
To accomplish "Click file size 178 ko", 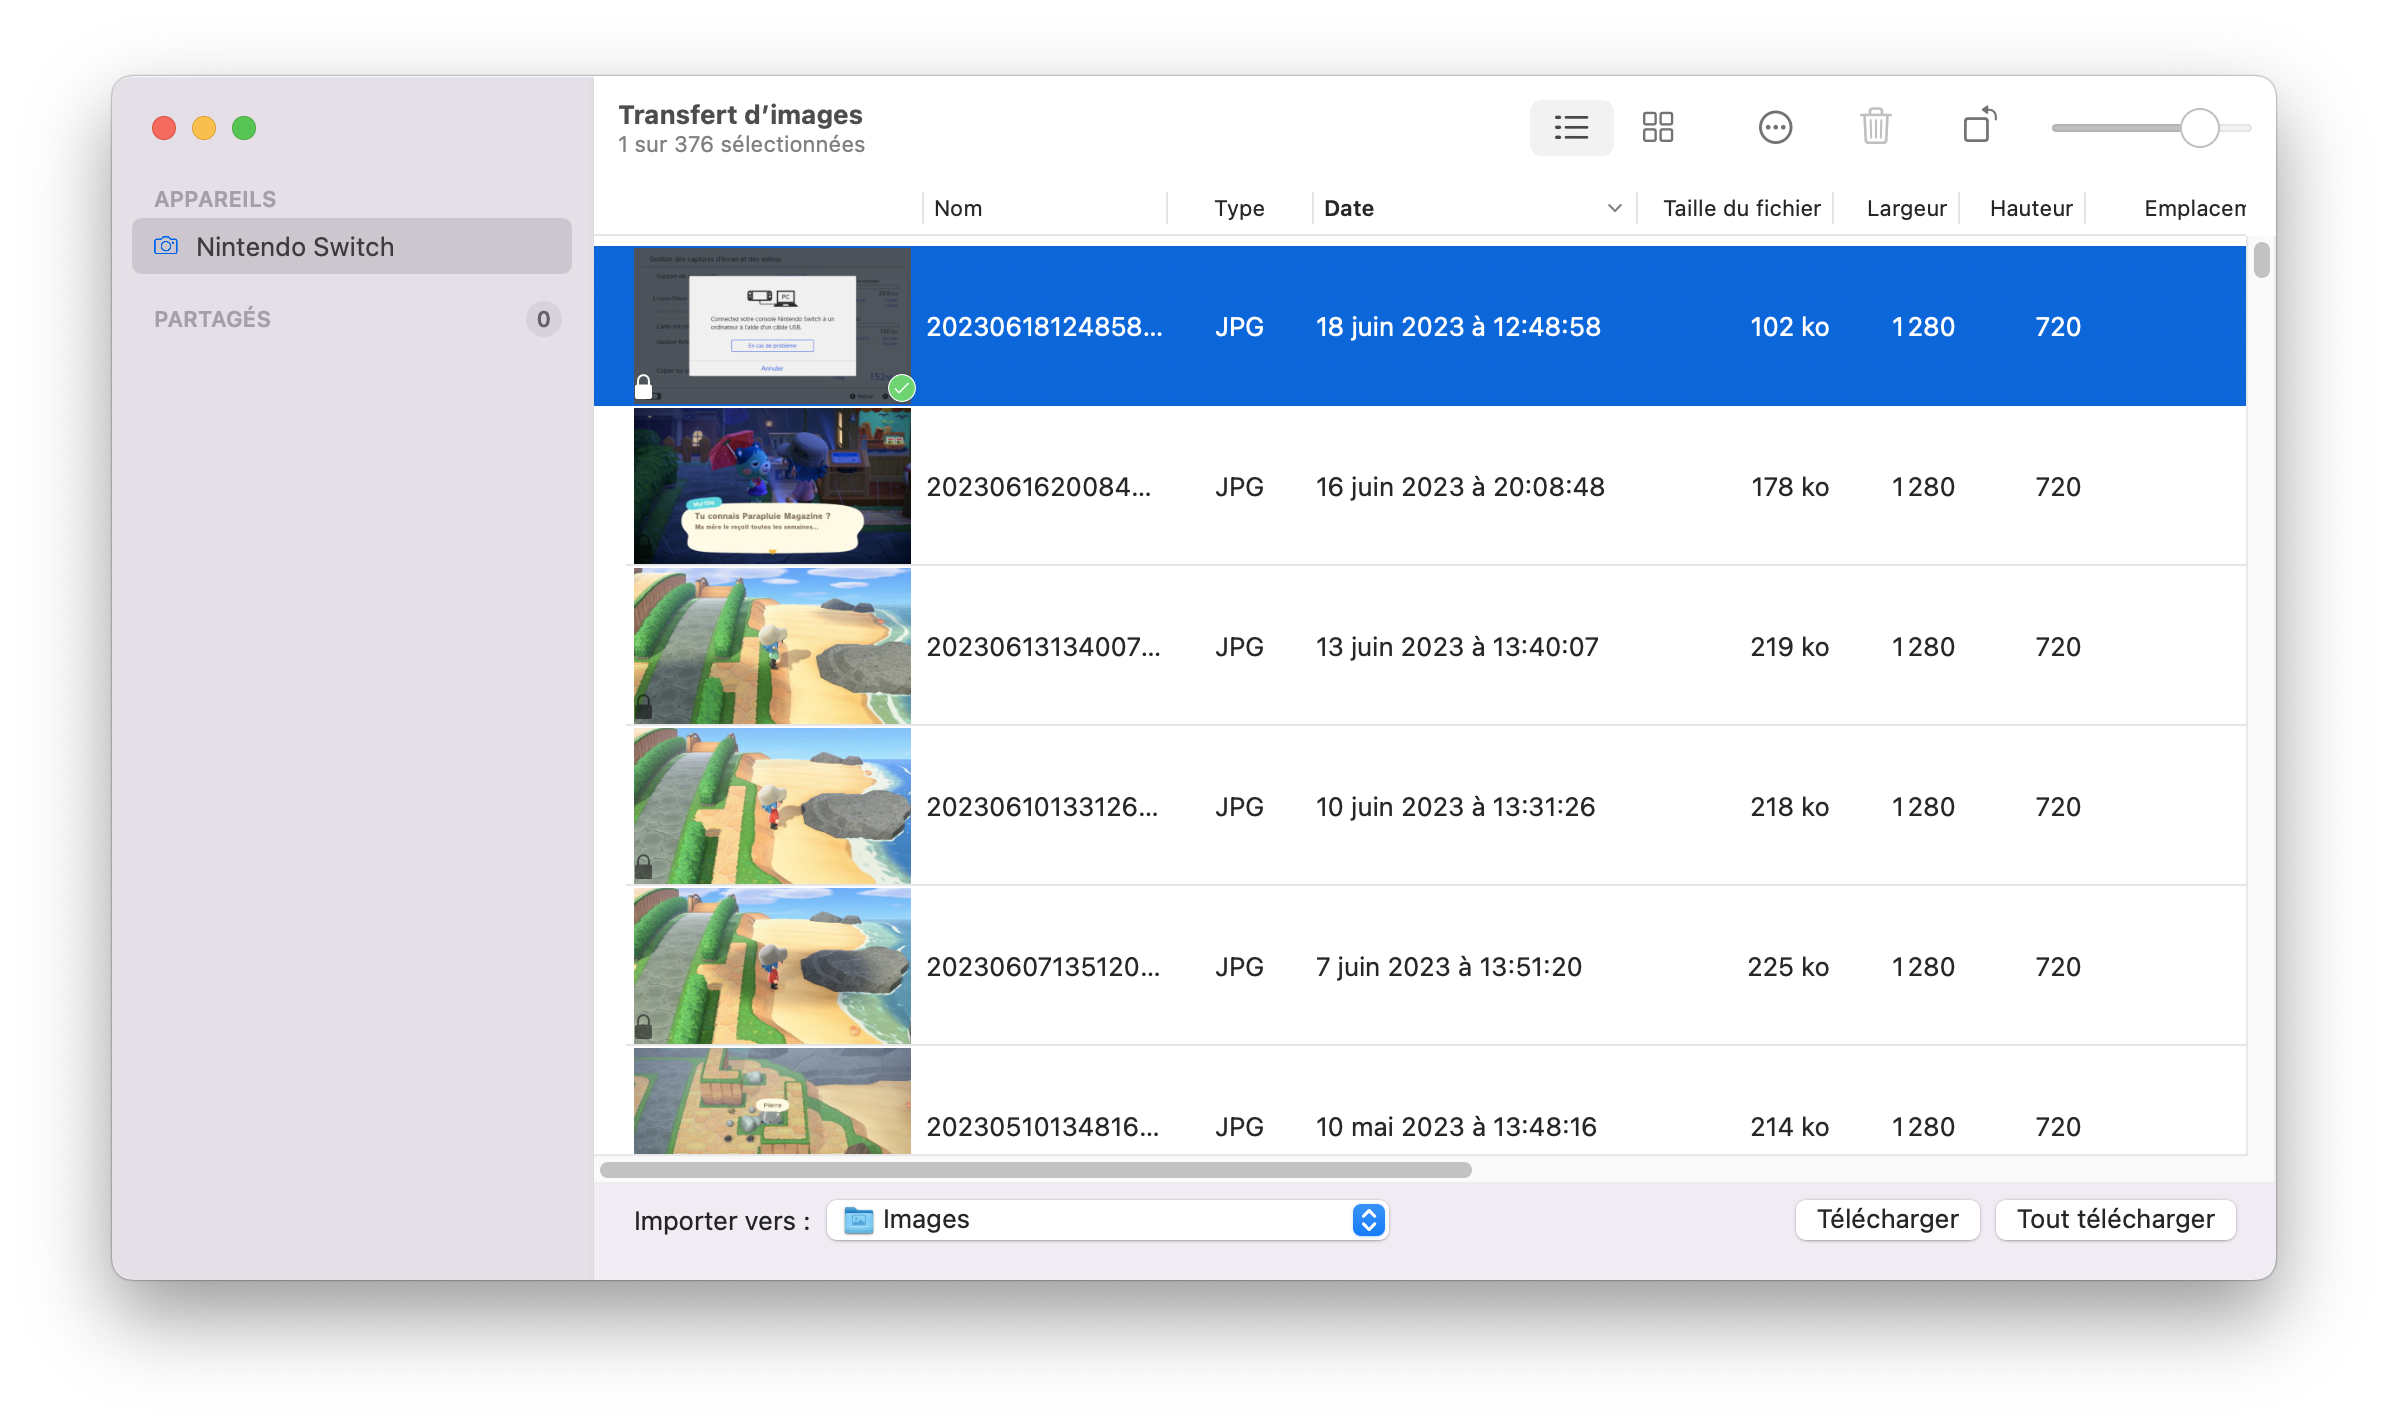I will click(1789, 487).
